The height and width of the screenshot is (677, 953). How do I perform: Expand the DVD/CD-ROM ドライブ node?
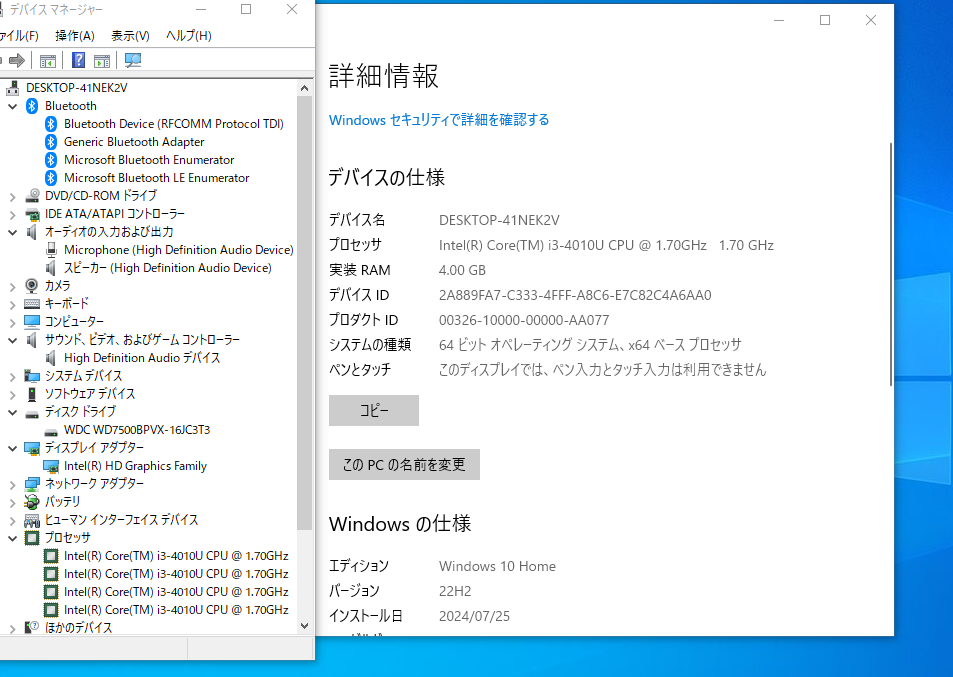point(12,196)
